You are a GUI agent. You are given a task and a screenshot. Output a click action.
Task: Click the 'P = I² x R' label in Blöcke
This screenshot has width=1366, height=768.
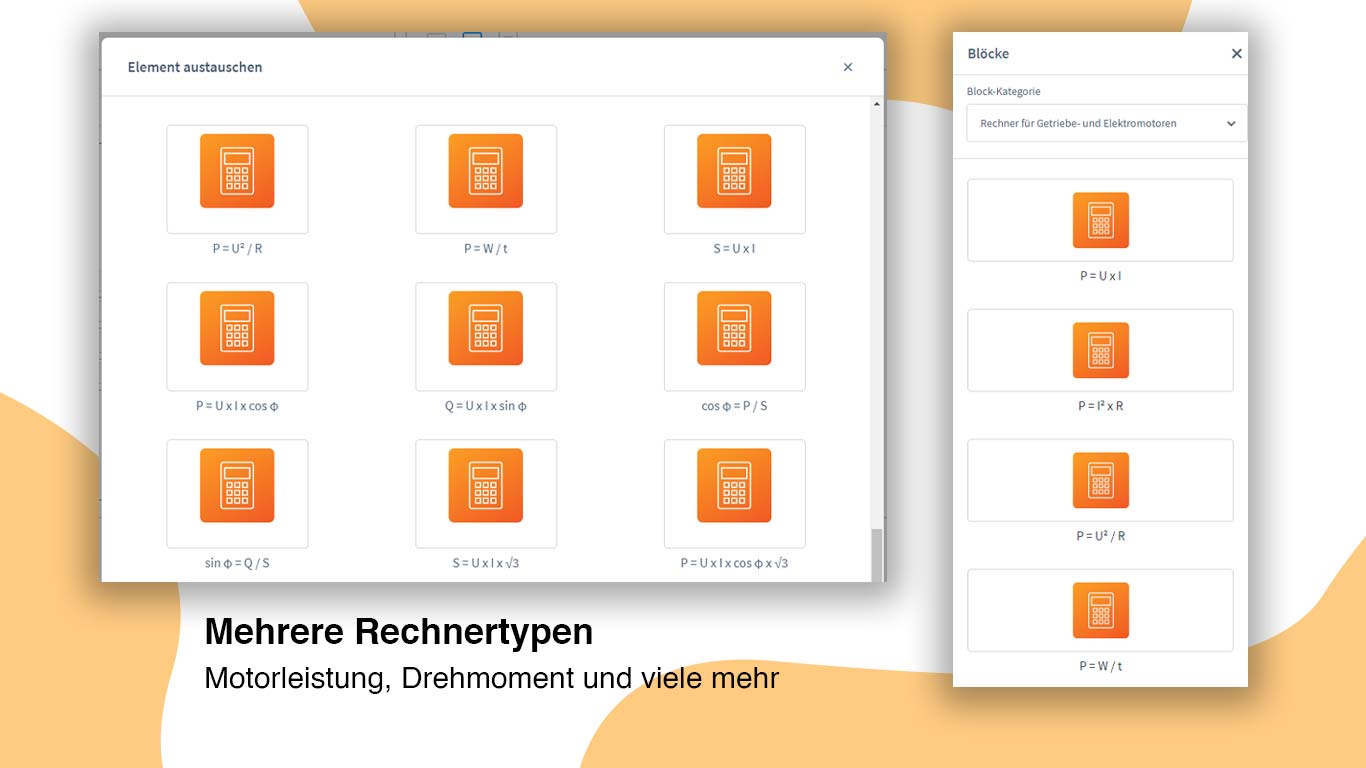pos(1101,406)
